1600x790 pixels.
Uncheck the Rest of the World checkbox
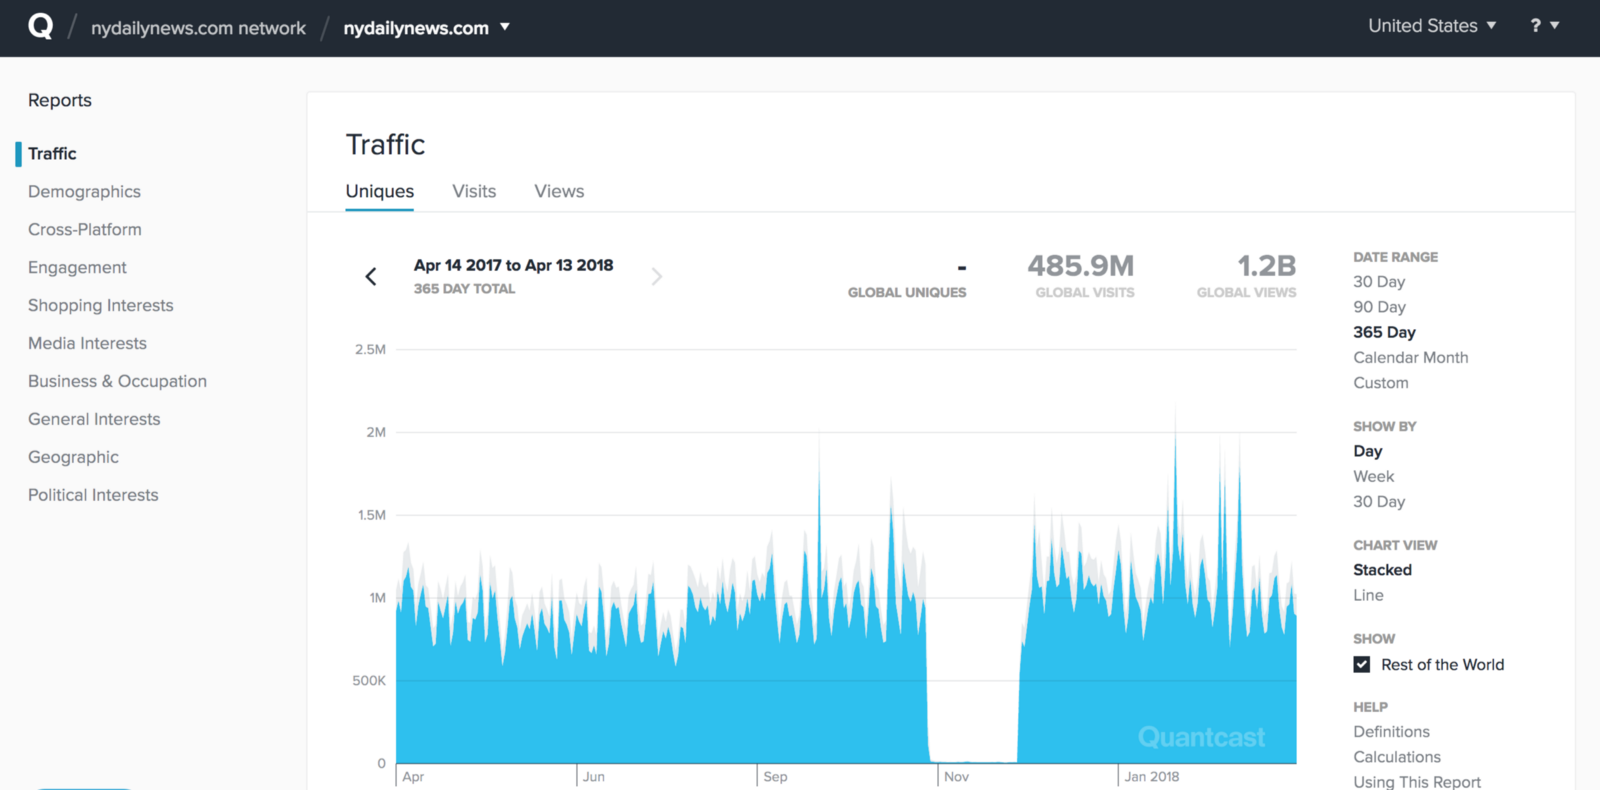pyautogui.click(x=1362, y=665)
